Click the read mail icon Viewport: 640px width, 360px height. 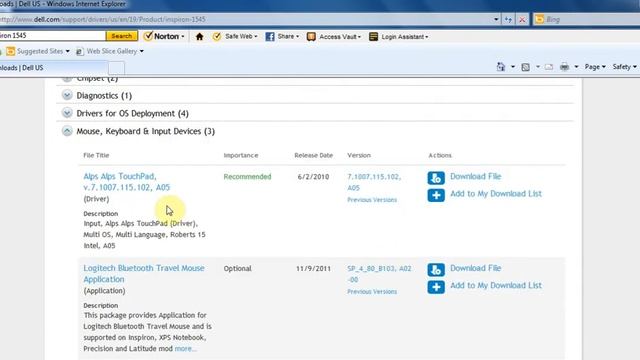(549, 67)
